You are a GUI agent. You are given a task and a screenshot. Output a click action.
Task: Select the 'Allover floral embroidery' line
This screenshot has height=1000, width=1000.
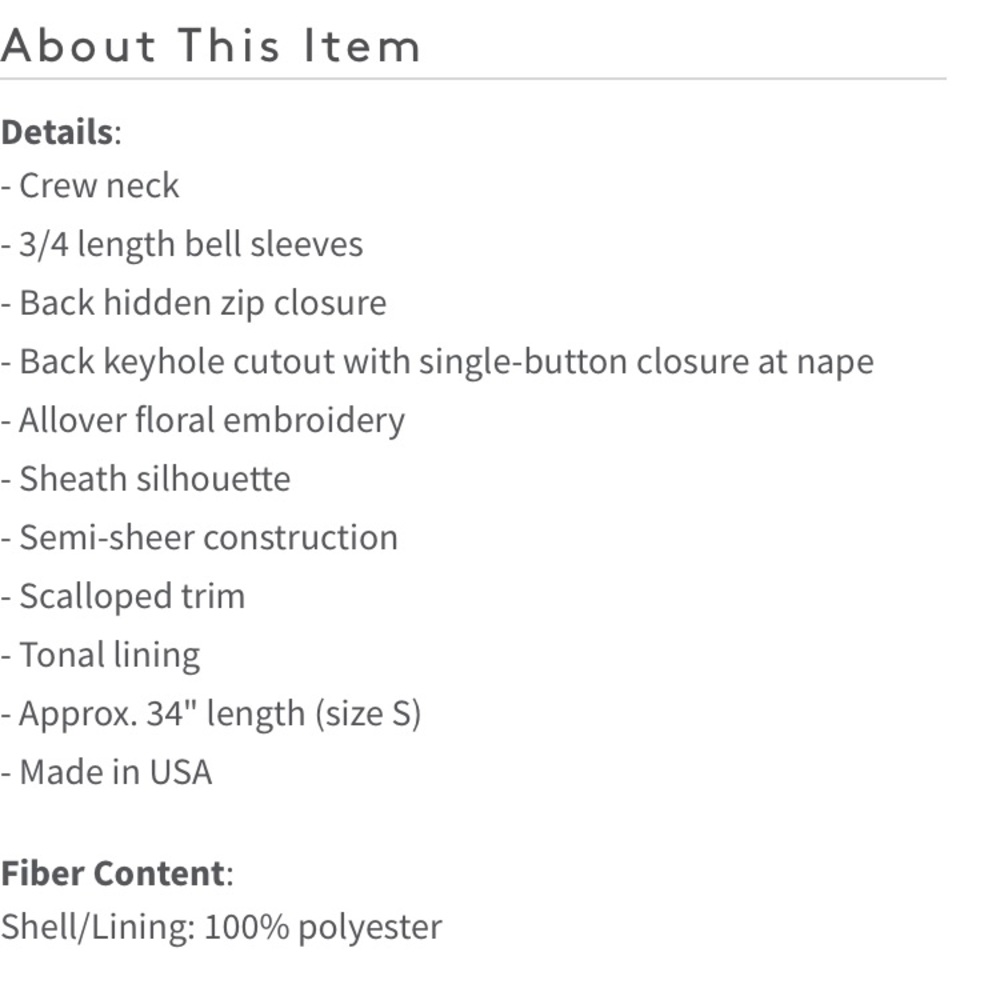(x=211, y=420)
